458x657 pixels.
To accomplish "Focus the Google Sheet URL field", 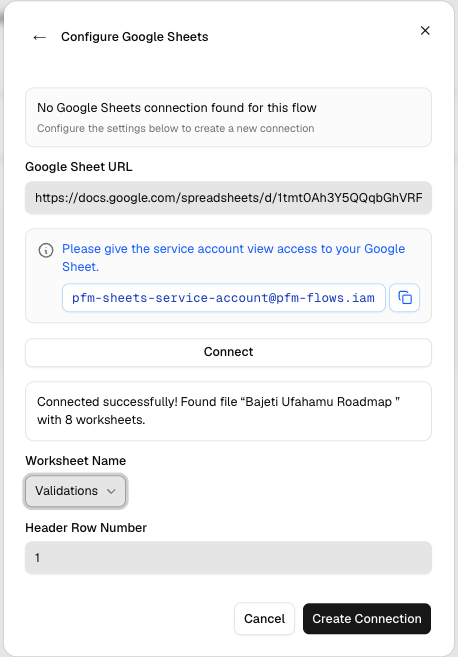I will (x=228, y=198).
